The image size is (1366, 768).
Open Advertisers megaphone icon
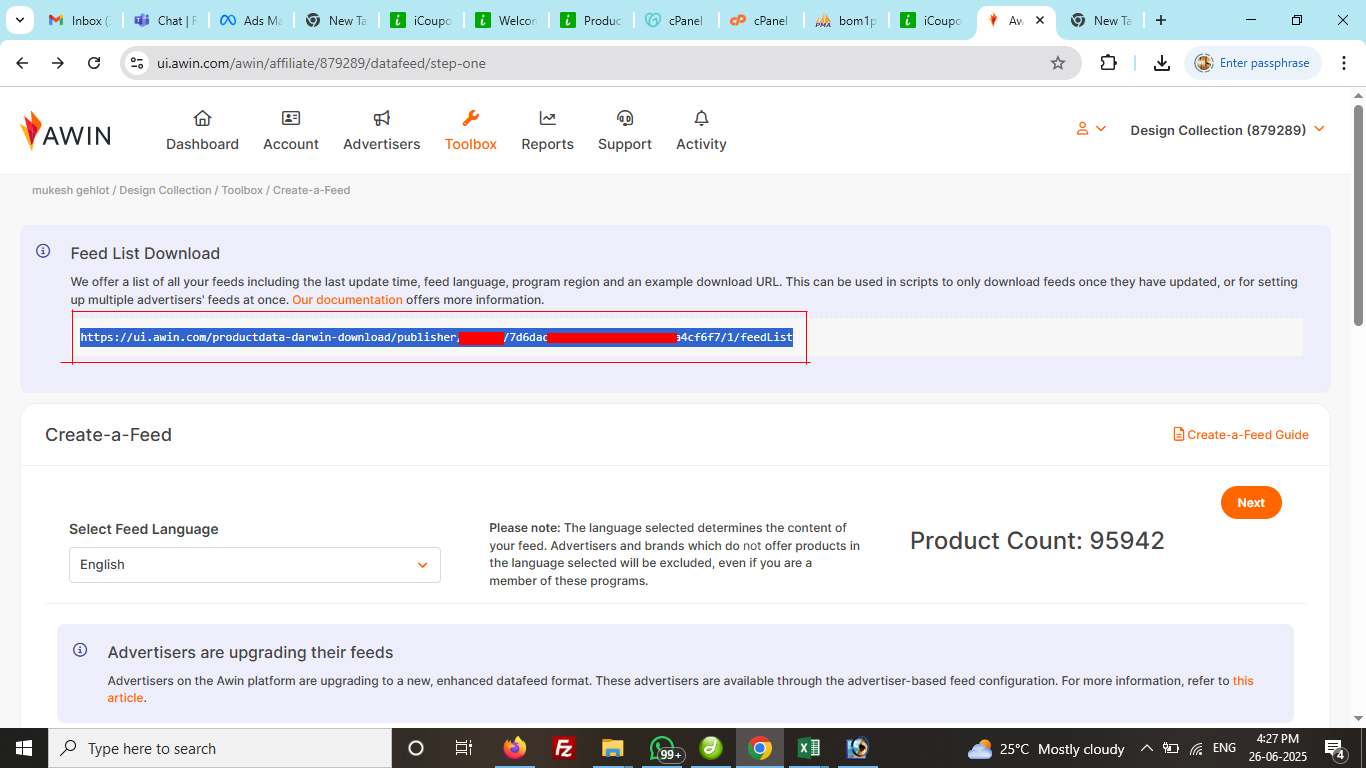coord(382,118)
